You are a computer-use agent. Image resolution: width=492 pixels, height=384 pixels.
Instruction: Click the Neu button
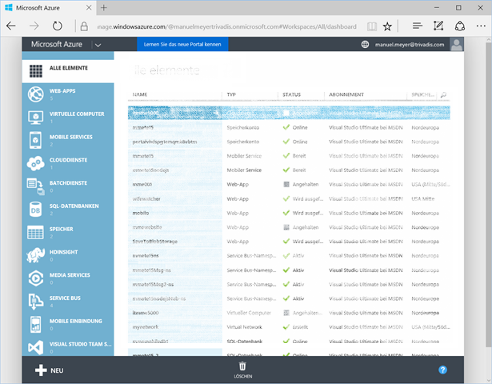coord(49,370)
